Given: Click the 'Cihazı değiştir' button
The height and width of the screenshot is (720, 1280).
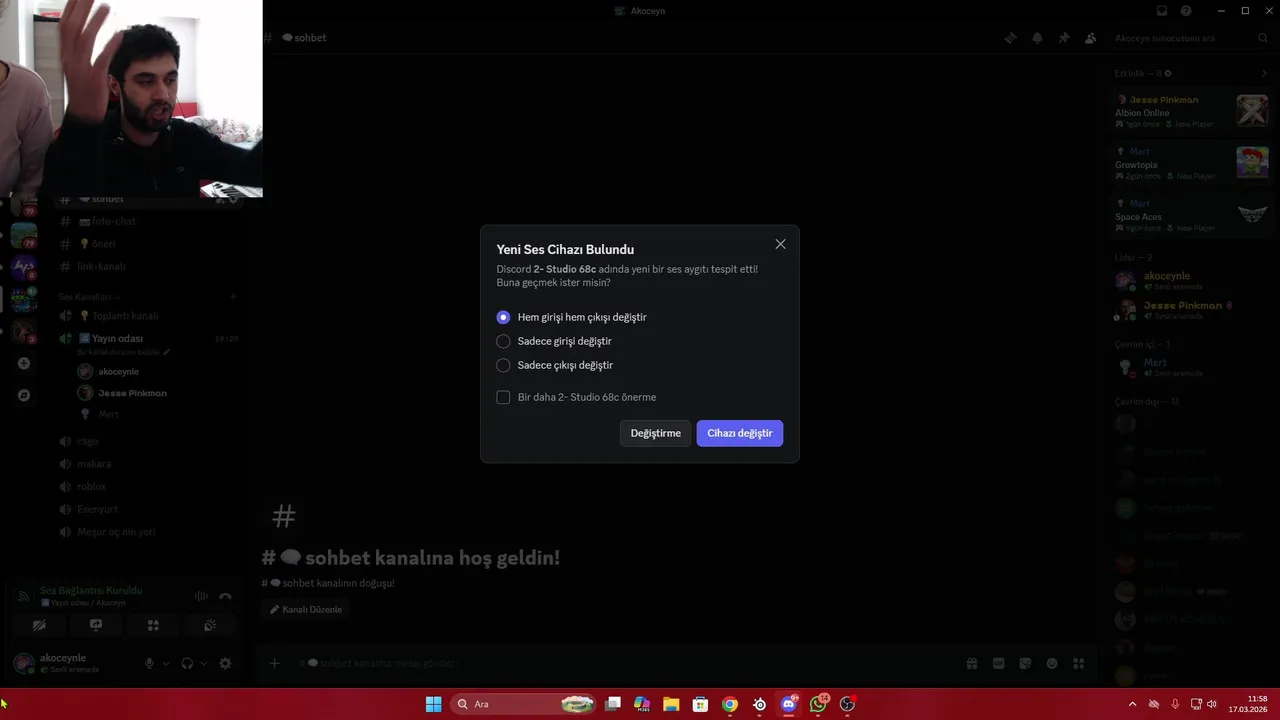Looking at the screenshot, I should [x=740, y=433].
